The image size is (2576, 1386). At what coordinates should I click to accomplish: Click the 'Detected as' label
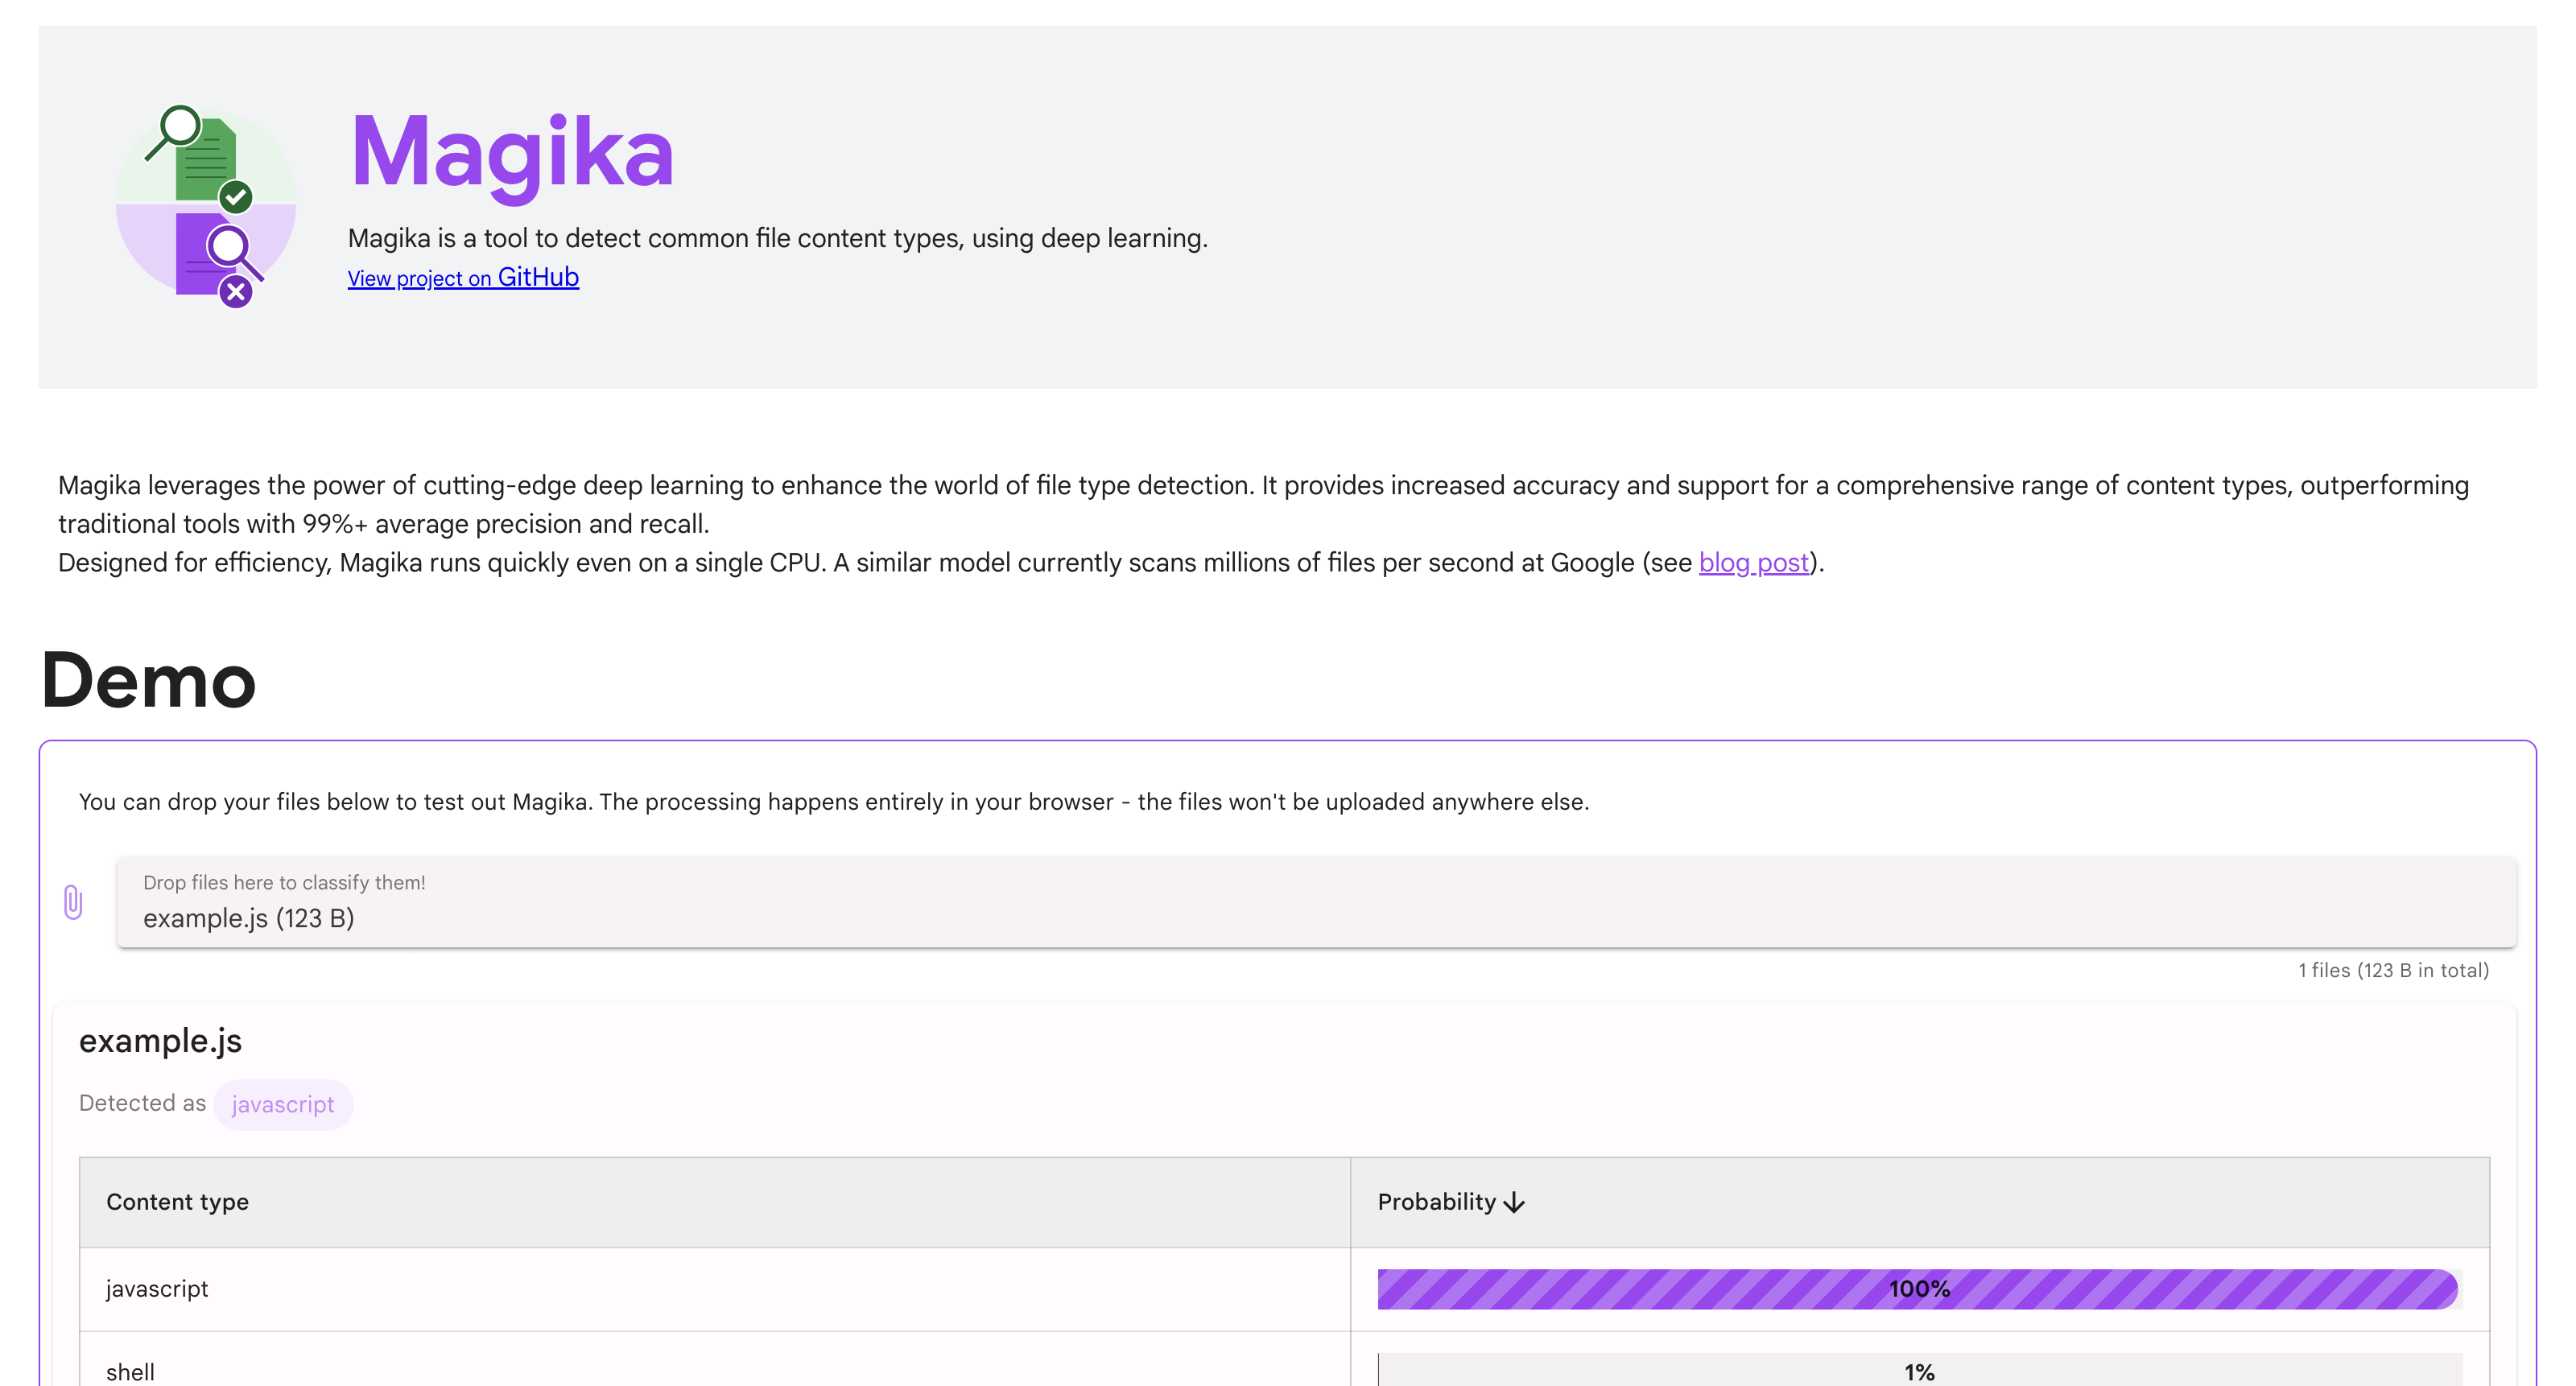pyautogui.click(x=142, y=1103)
